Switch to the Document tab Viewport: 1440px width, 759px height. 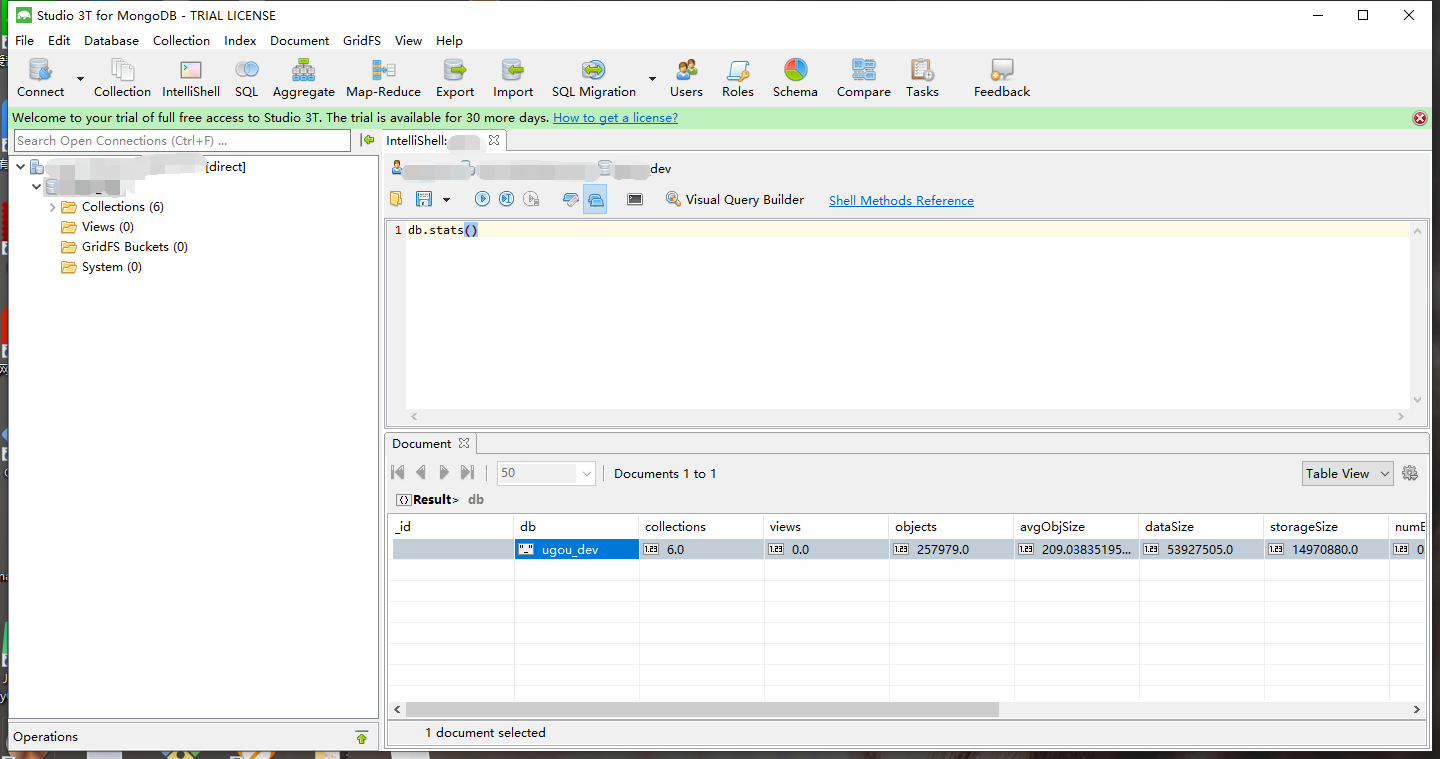pos(421,443)
